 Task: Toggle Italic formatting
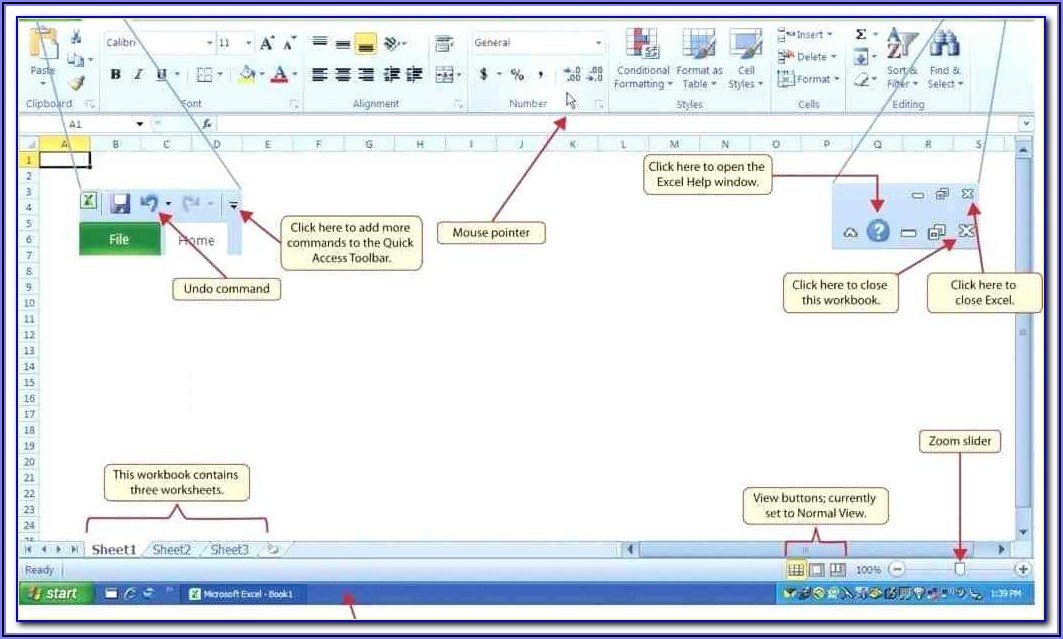click(x=138, y=75)
